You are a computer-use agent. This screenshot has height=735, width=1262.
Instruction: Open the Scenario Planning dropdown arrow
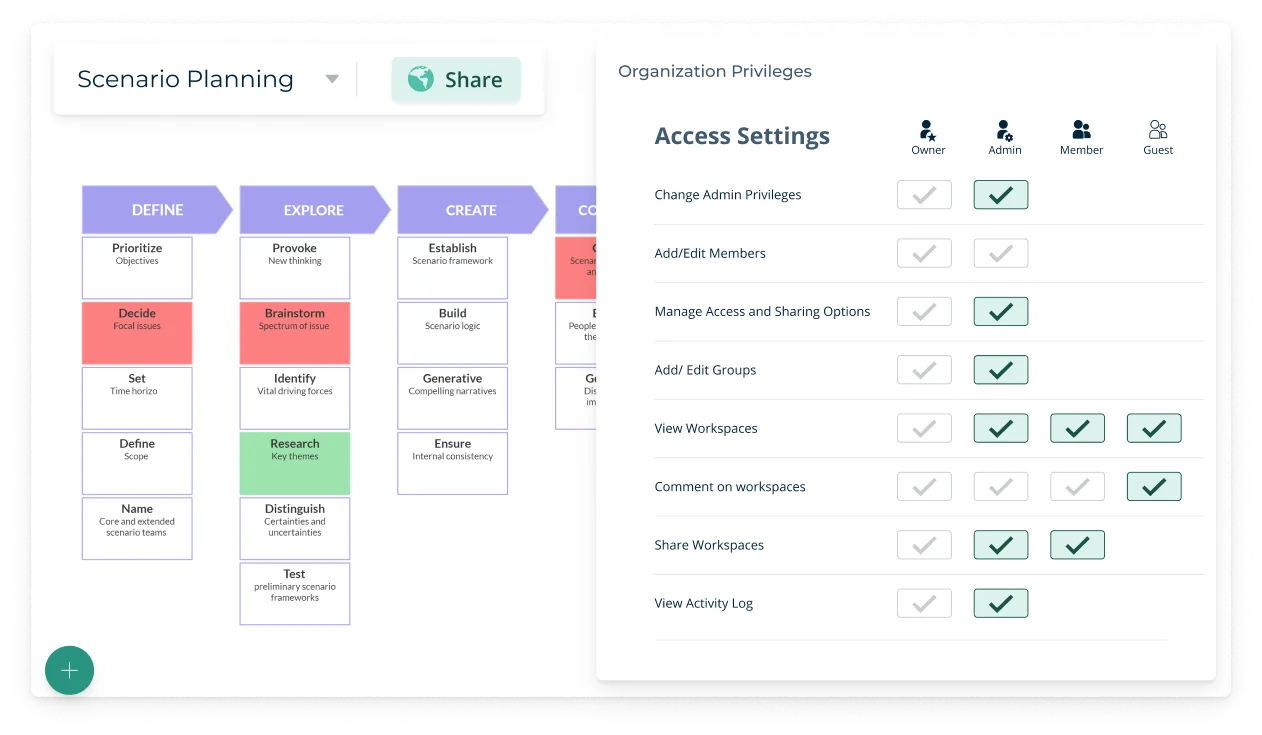[332, 80]
